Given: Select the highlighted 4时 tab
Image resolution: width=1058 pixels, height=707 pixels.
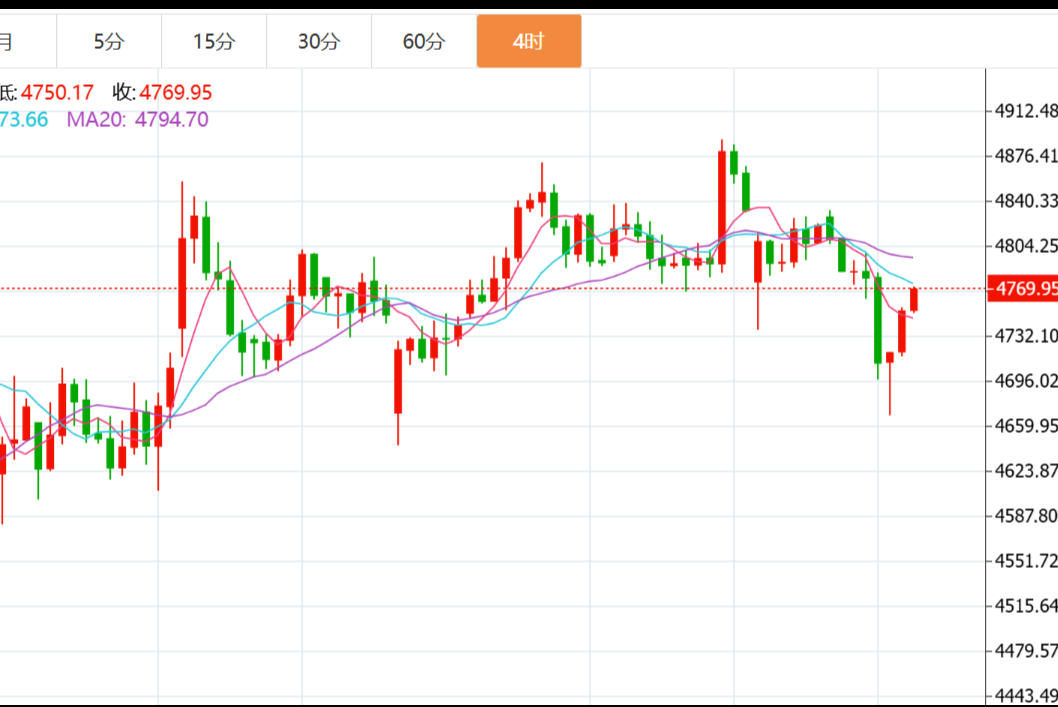Looking at the screenshot, I should point(528,41).
